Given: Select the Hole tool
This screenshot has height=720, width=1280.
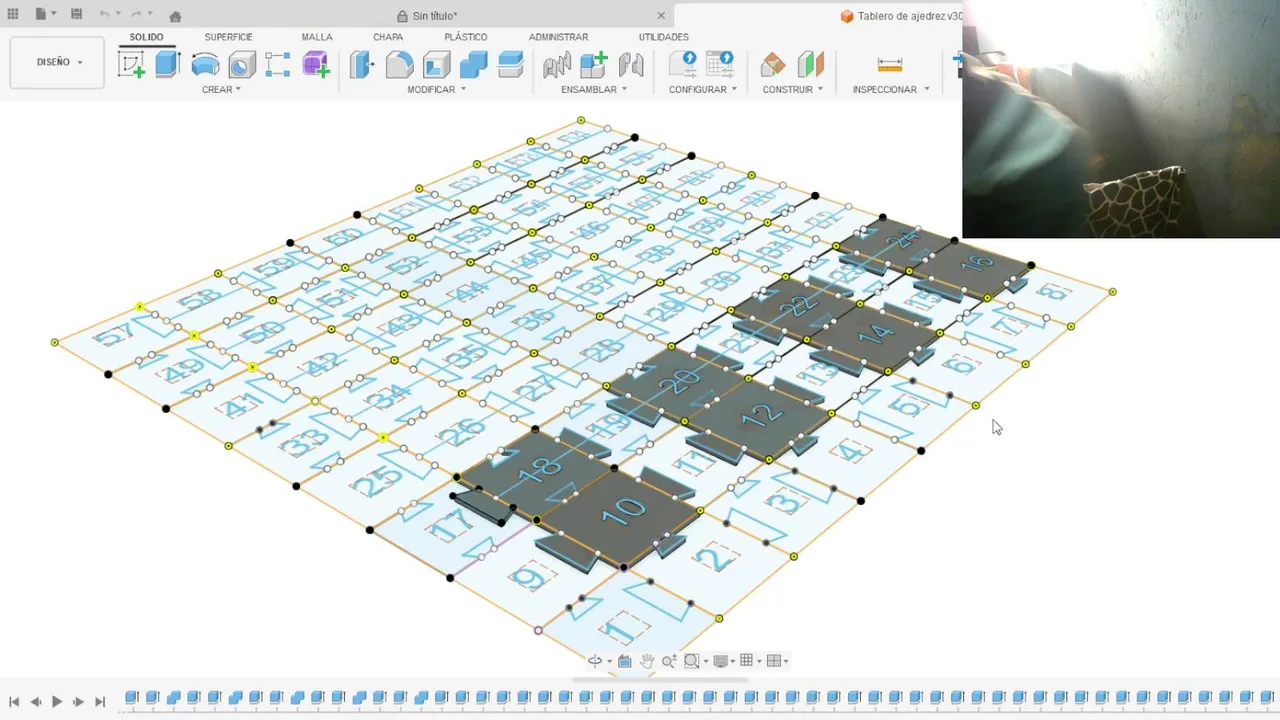Looking at the screenshot, I should pyautogui.click(x=242, y=65).
